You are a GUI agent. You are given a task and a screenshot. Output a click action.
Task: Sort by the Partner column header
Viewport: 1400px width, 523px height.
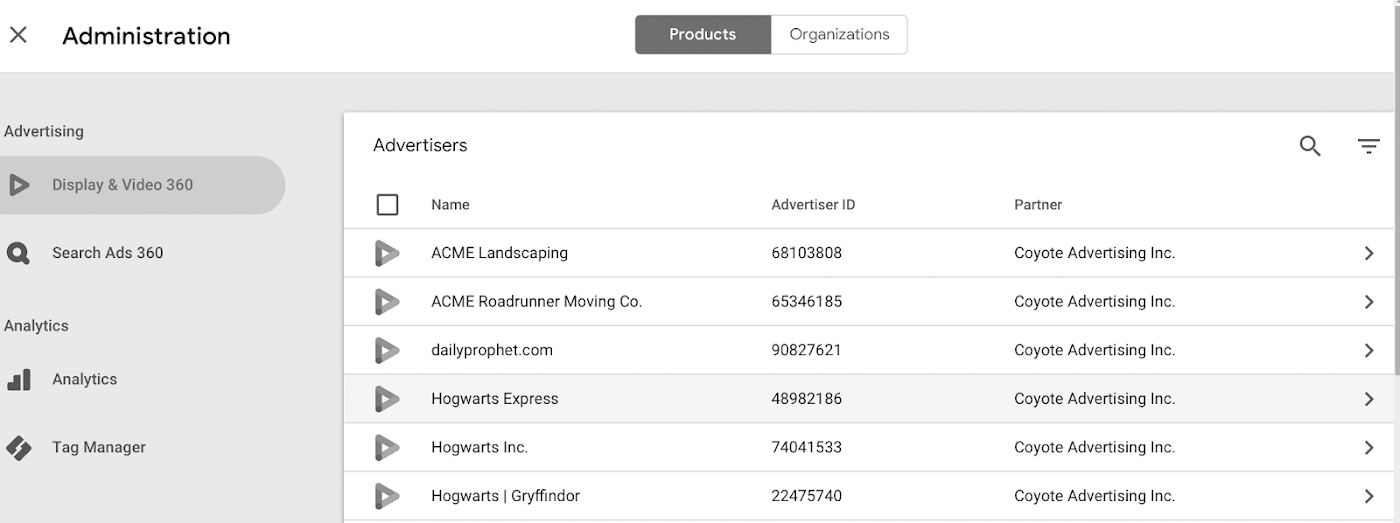click(1037, 205)
